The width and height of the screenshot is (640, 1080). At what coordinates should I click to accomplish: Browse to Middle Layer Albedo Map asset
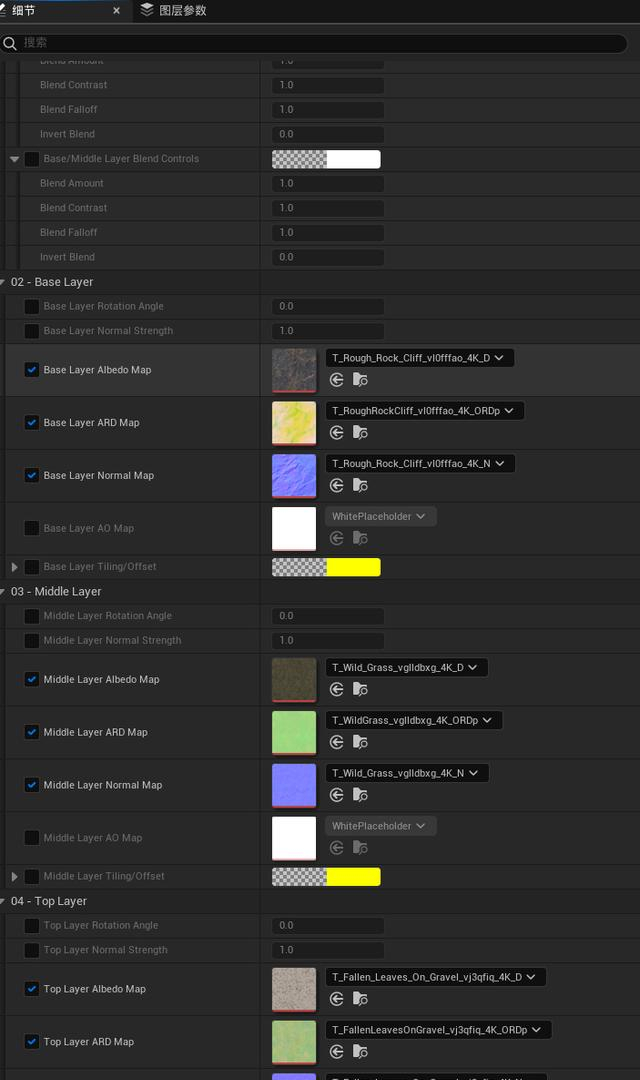point(360,689)
